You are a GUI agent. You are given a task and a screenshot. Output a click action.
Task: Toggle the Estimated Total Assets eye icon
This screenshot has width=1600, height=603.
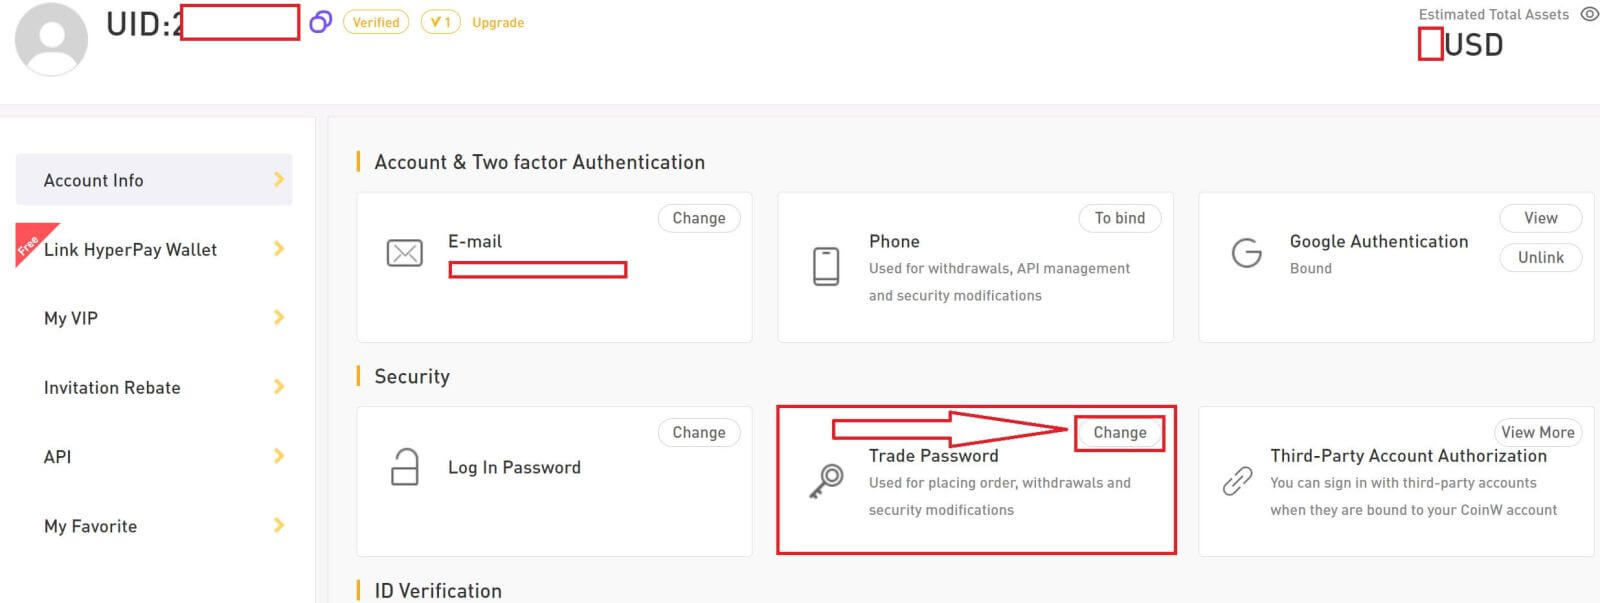(x=1589, y=14)
